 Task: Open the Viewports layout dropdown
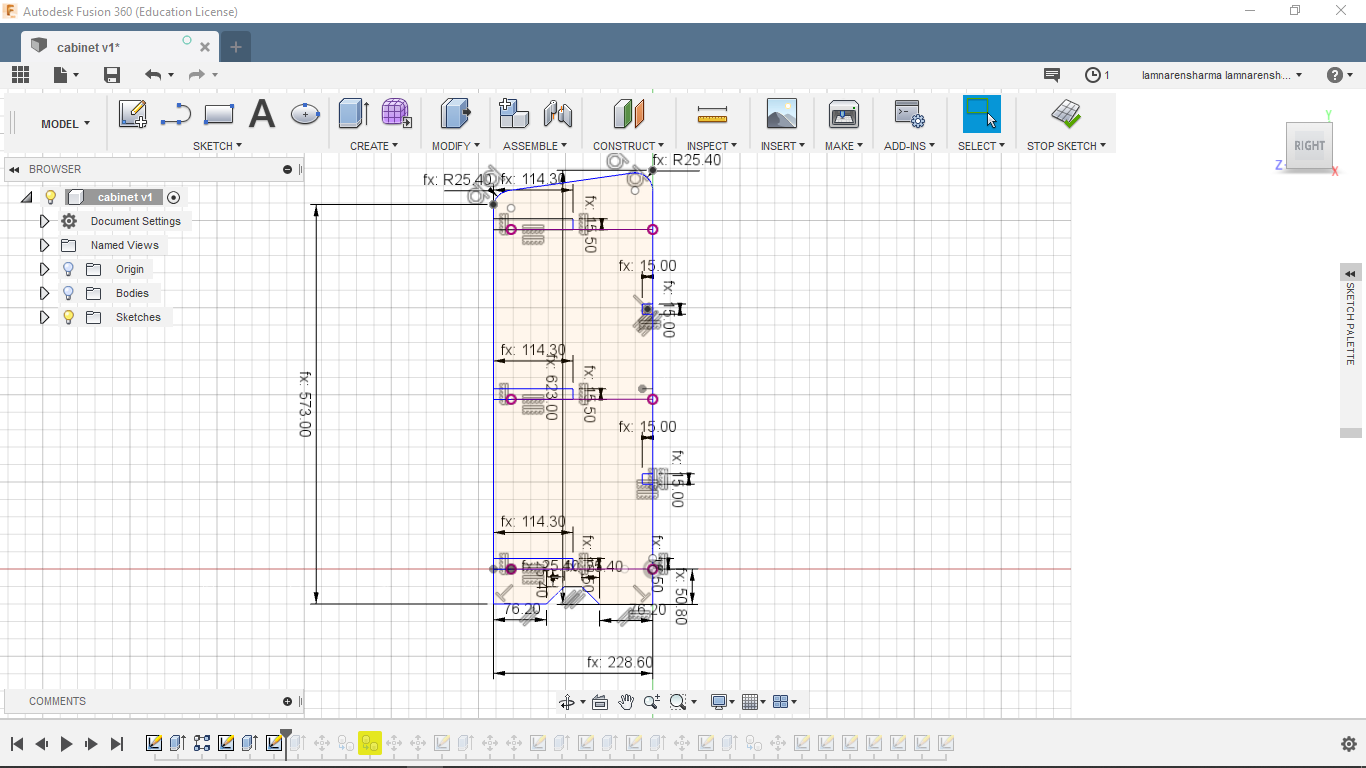[786, 702]
